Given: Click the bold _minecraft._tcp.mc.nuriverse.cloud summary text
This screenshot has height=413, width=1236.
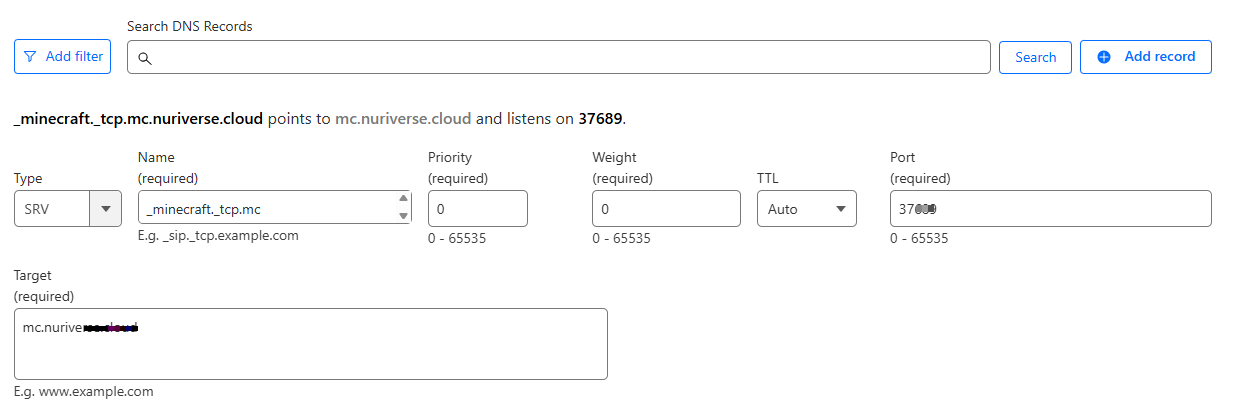Looking at the screenshot, I should 139,118.
